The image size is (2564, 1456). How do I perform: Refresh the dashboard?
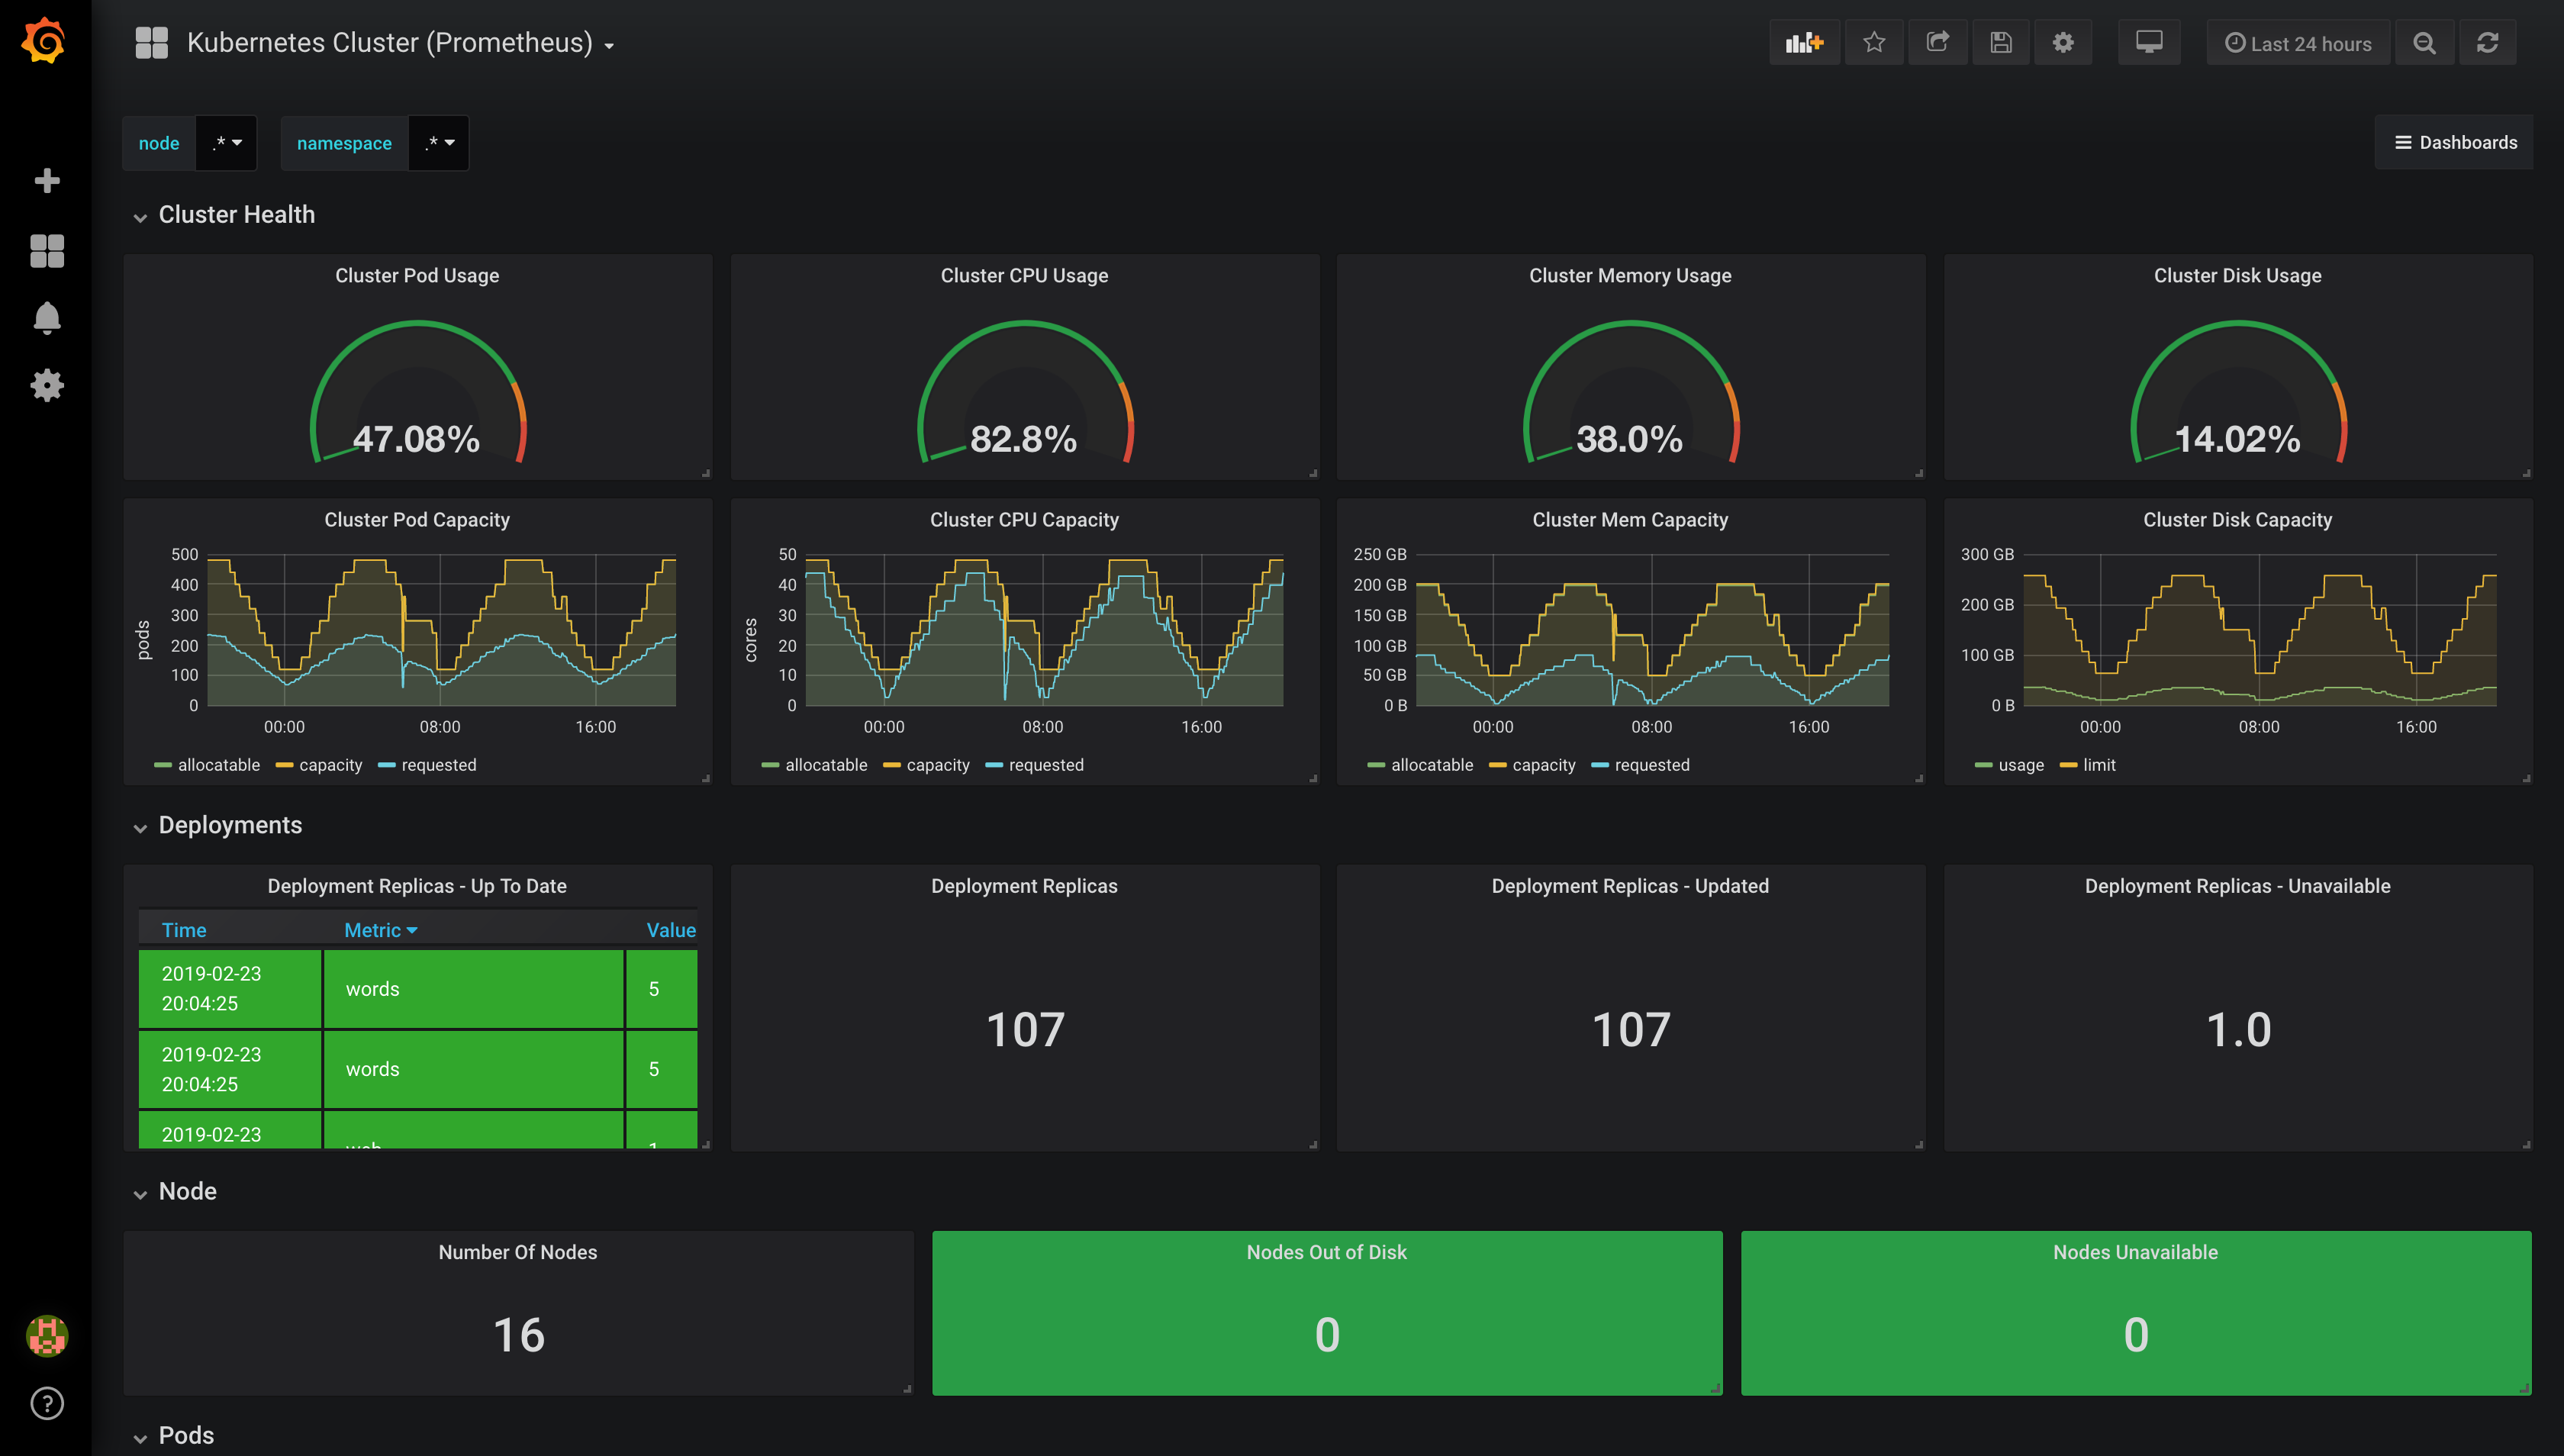(x=2487, y=43)
